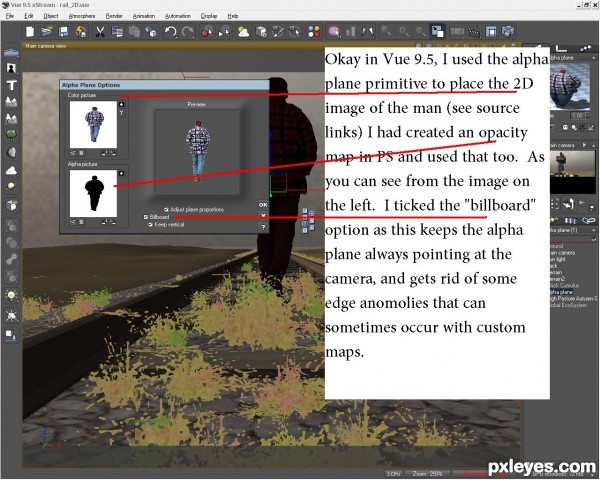Screen dimensions: 600x480
Task: Toggle the Billboard checkbox
Action: [146, 217]
